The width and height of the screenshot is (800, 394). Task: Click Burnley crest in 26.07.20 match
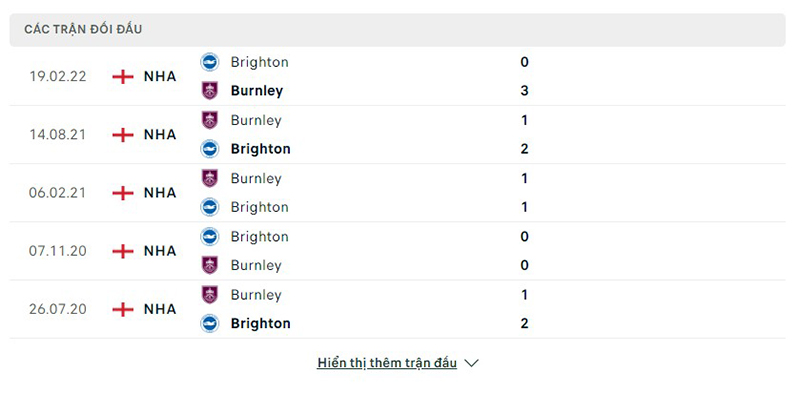pyautogui.click(x=210, y=295)
